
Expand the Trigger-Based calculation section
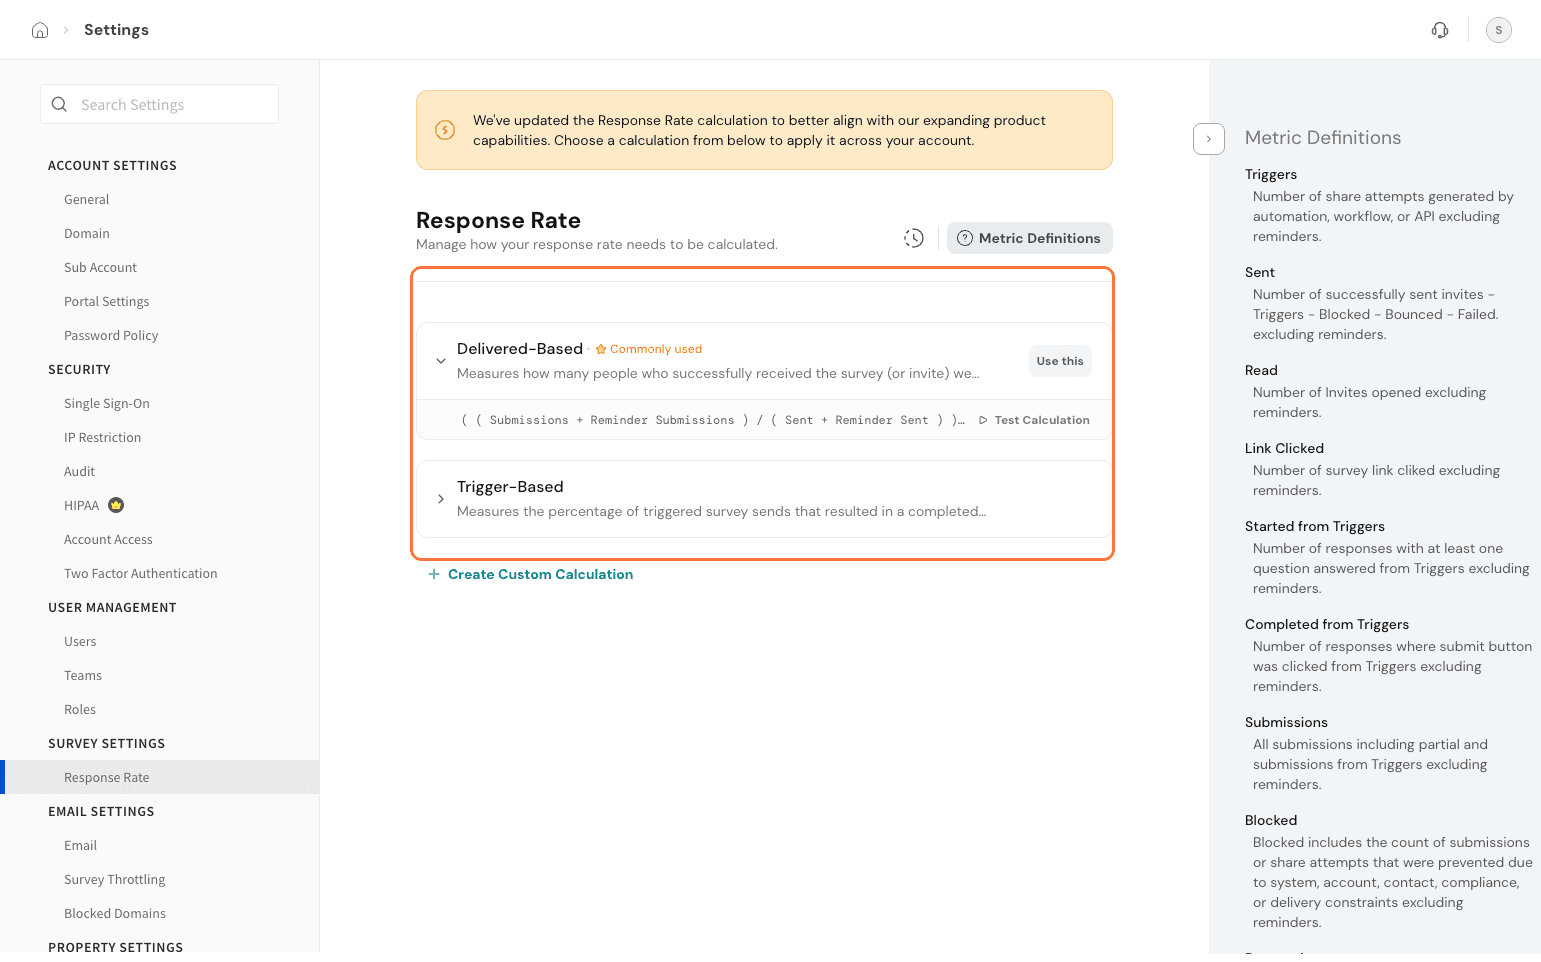[x=441, y=499]
